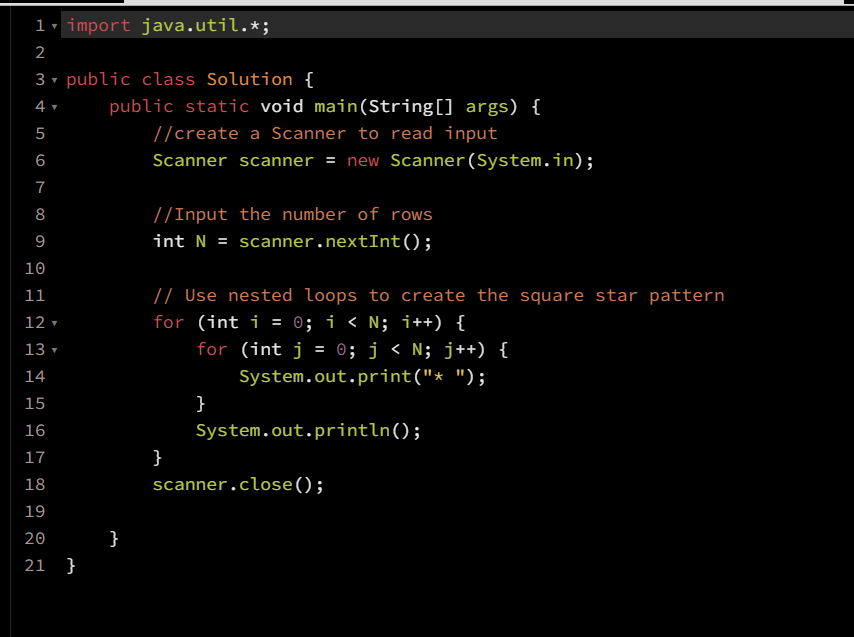
Task: Collapse the Solution class fold on line 3
Action: click(x=52, y=79)
